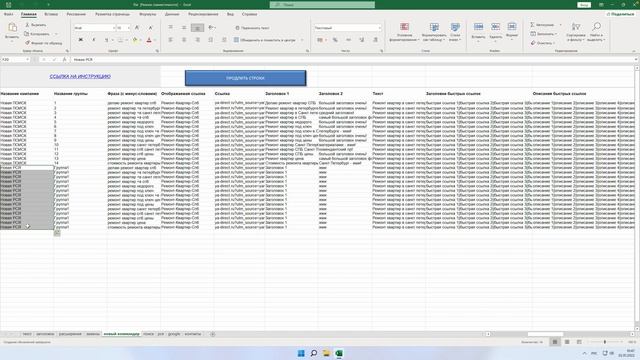The width and height of the screenshot is (640, 360).
Task: Click the formula bar with Новая РСЯ
Action: [353, 60]
